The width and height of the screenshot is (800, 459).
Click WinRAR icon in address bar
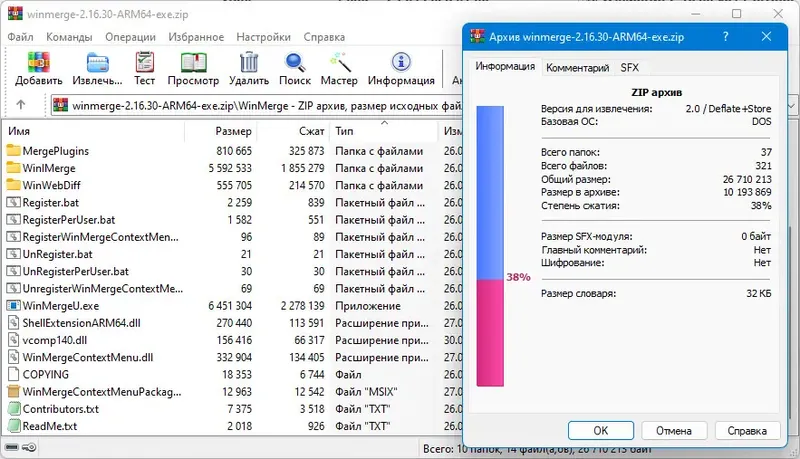pos(61,106)
